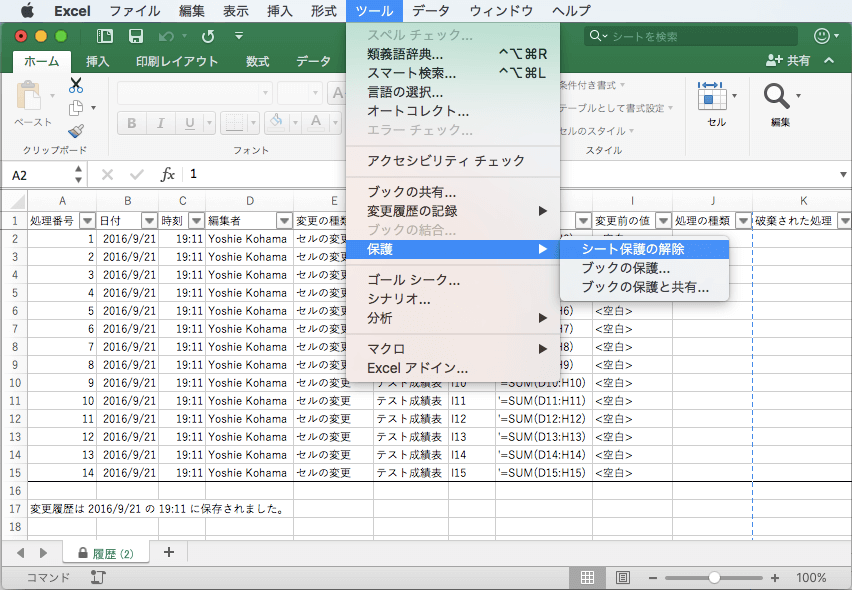852x590 pixels.
Task: Add a new sheet with plus button
Action: tap(169, 552)
